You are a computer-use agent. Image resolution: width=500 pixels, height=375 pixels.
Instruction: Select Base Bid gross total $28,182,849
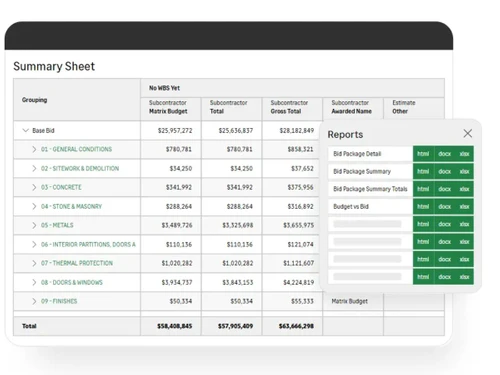(x=297, y=130)
